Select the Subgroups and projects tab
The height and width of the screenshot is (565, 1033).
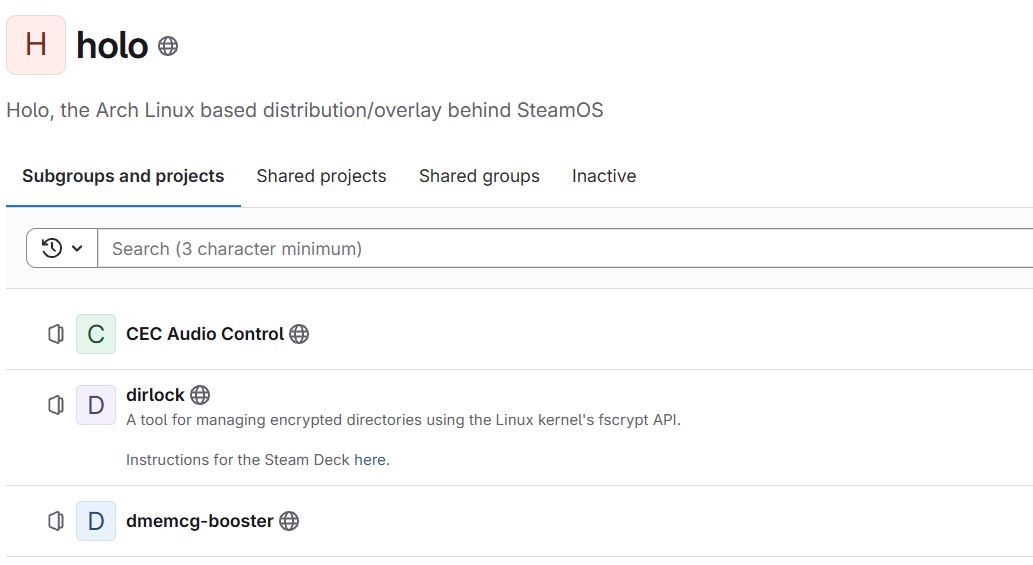[123, 176]
